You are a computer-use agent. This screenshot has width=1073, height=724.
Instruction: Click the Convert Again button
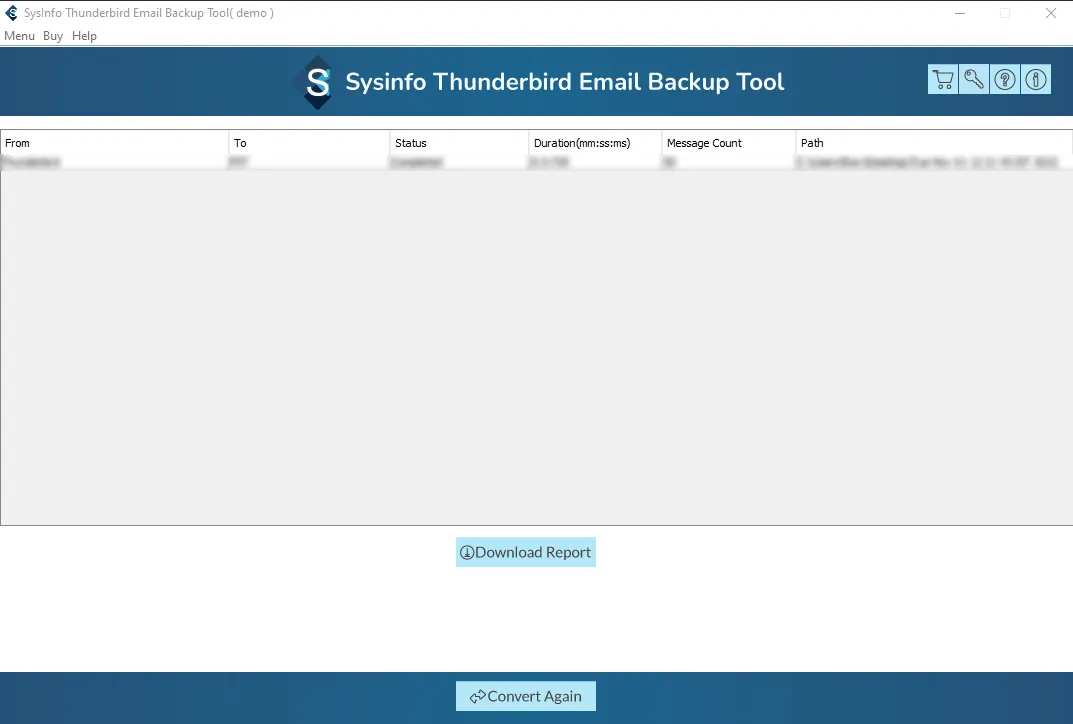[526, 696]
